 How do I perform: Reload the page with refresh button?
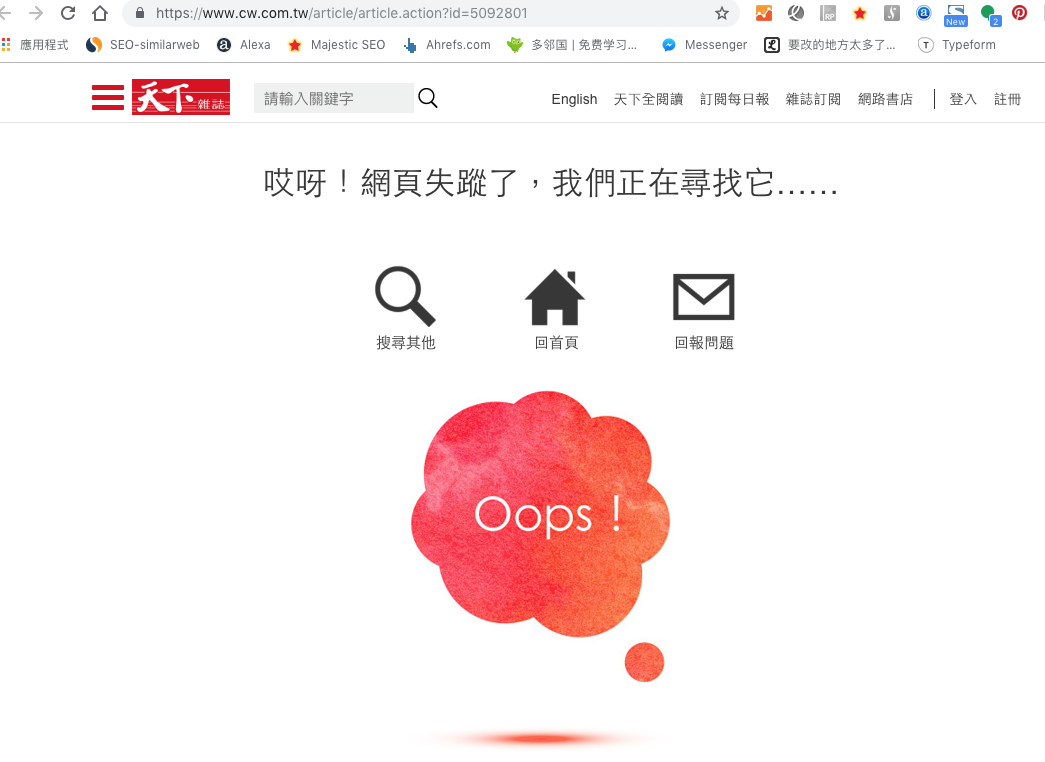click(x=68, y=13)
